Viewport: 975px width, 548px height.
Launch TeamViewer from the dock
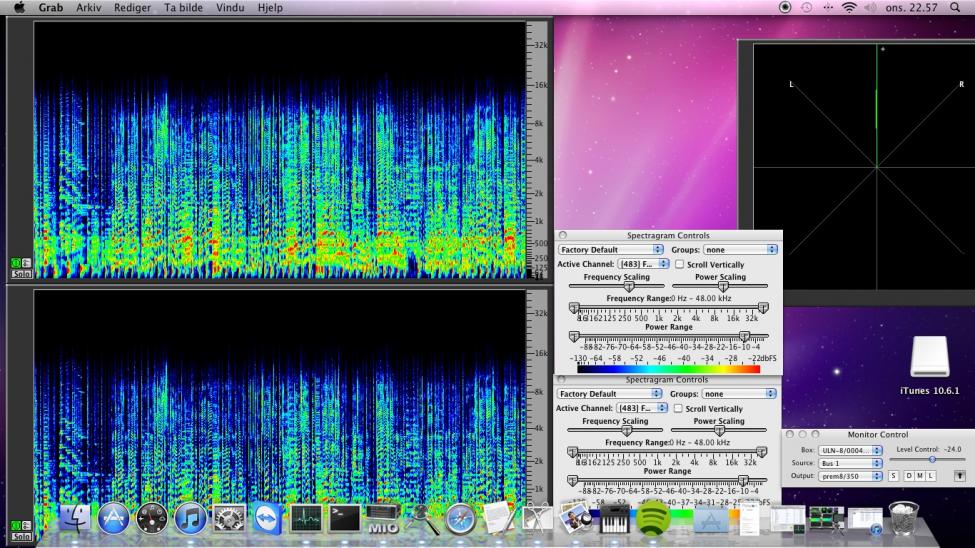pyautogui.click(x=267, y=519)
